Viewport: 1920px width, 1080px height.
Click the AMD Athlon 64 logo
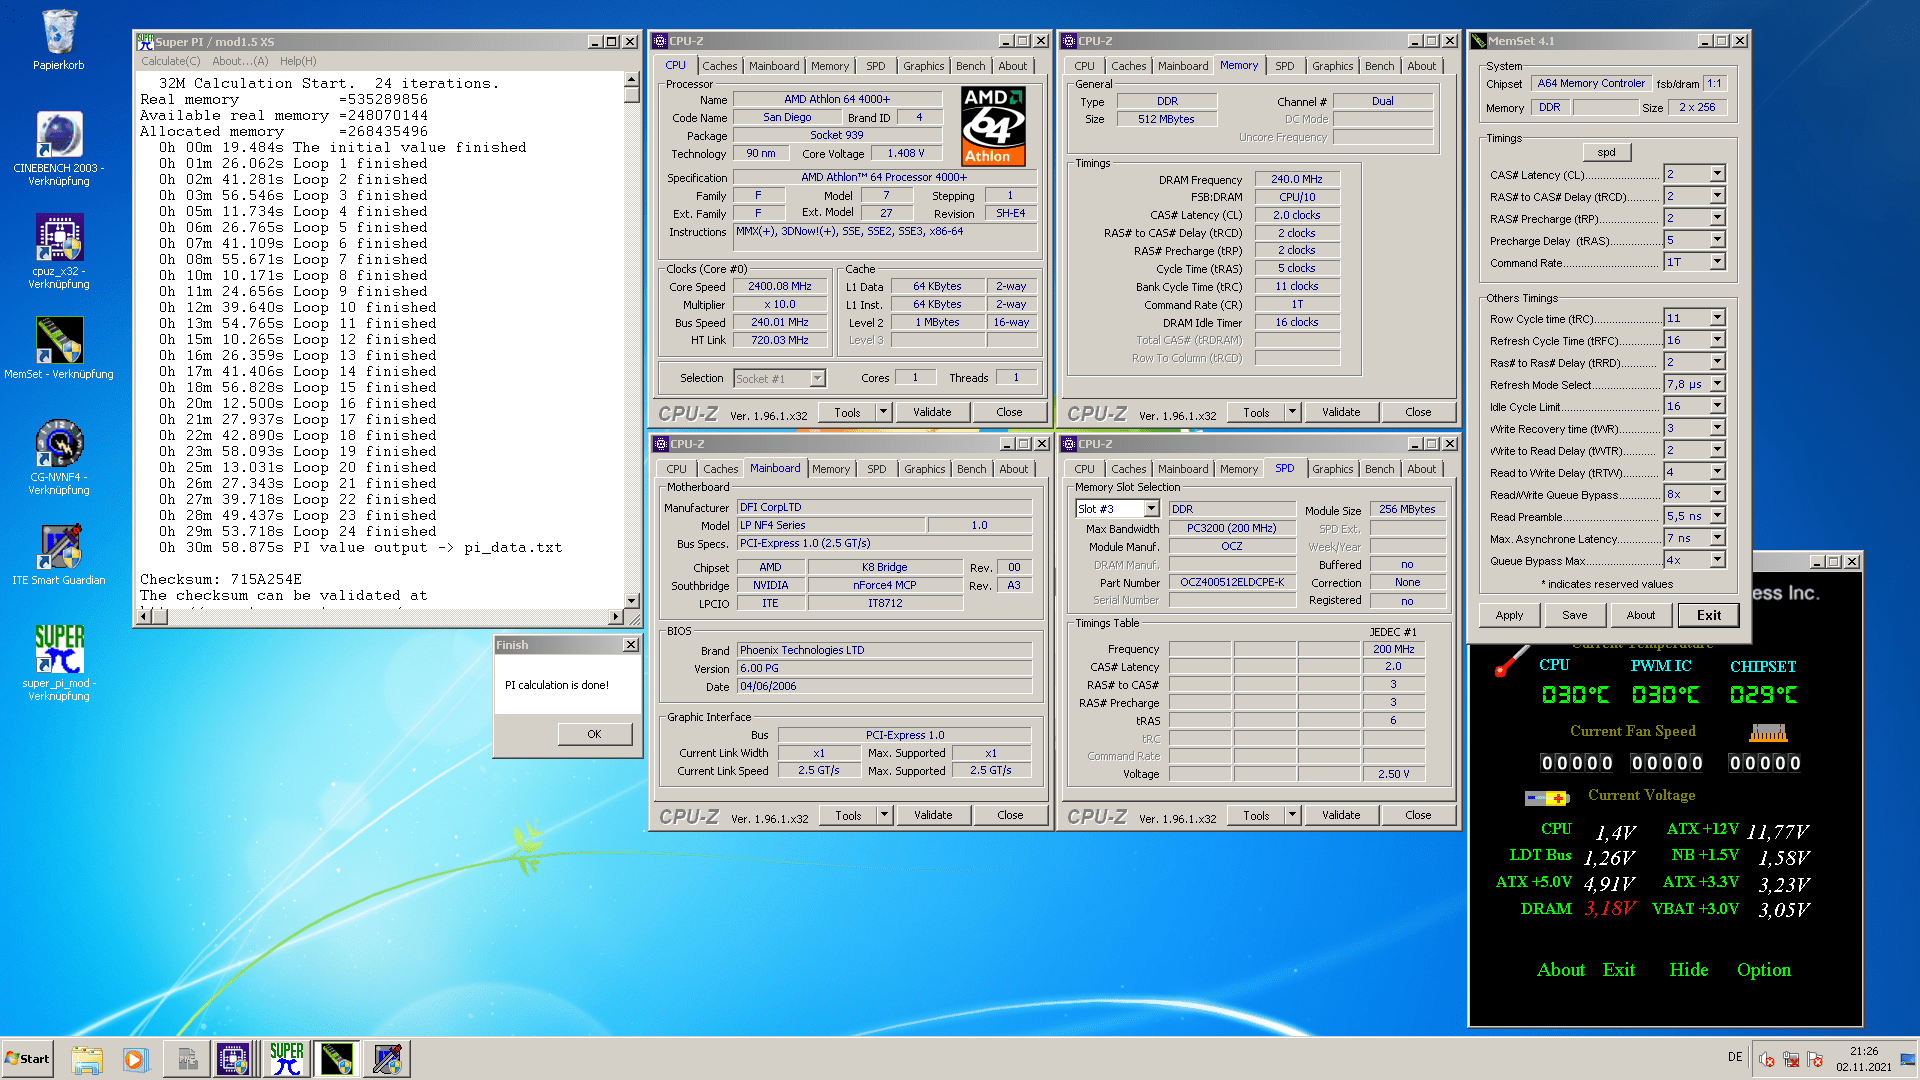click(993, 126)
